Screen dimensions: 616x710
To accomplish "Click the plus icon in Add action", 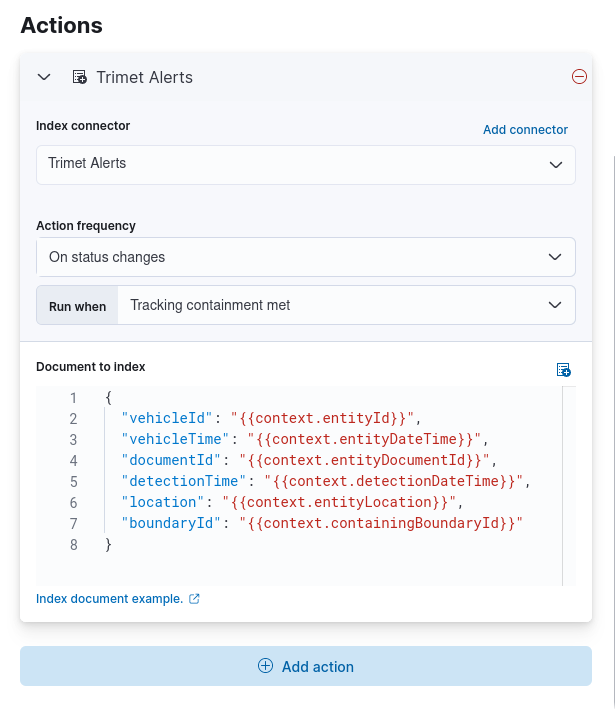I will pos(265,666).
